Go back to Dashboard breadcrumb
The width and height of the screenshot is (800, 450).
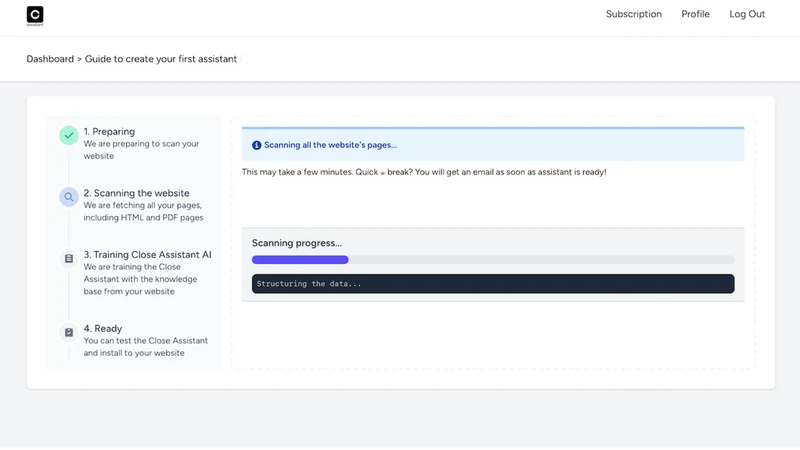coord(50,59)
